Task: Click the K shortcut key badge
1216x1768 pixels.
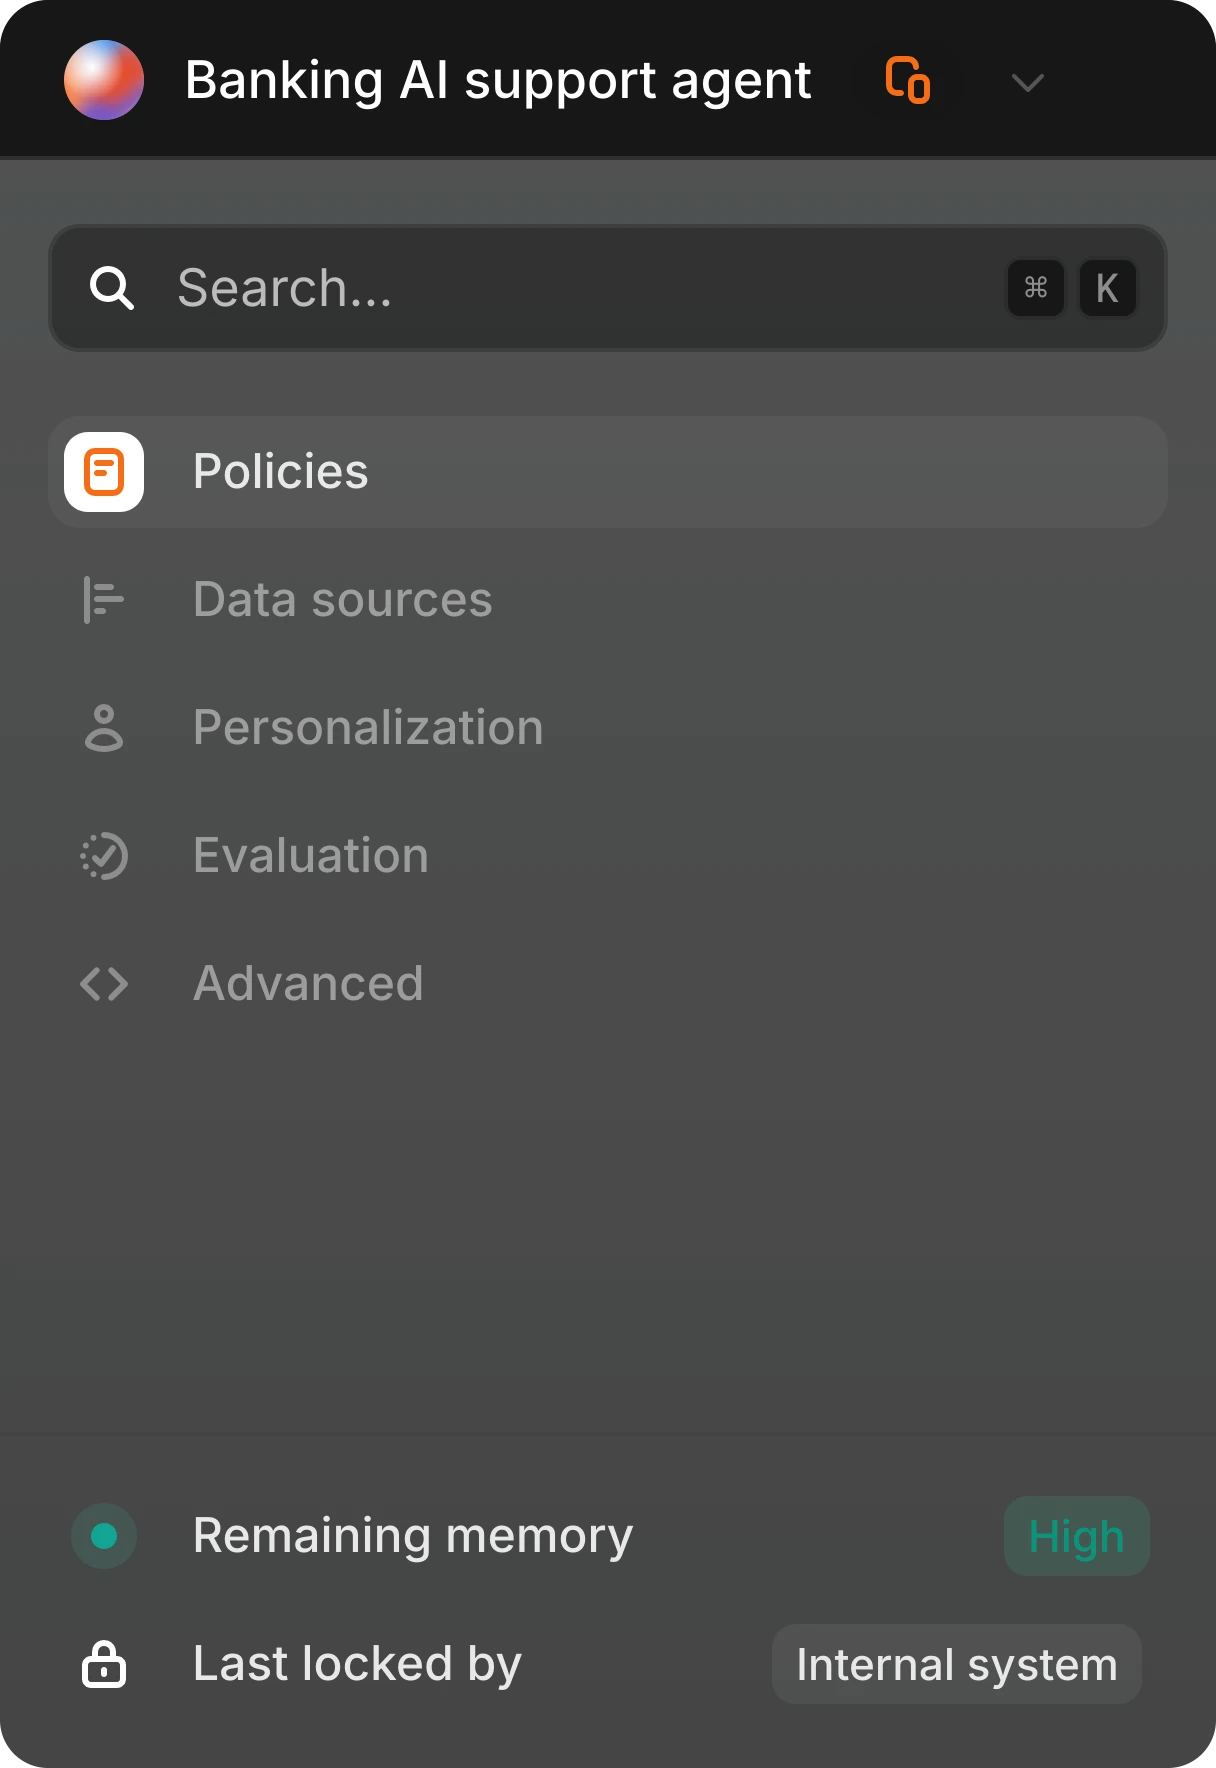Action: pyautogui.click(x=1108, y=288)
